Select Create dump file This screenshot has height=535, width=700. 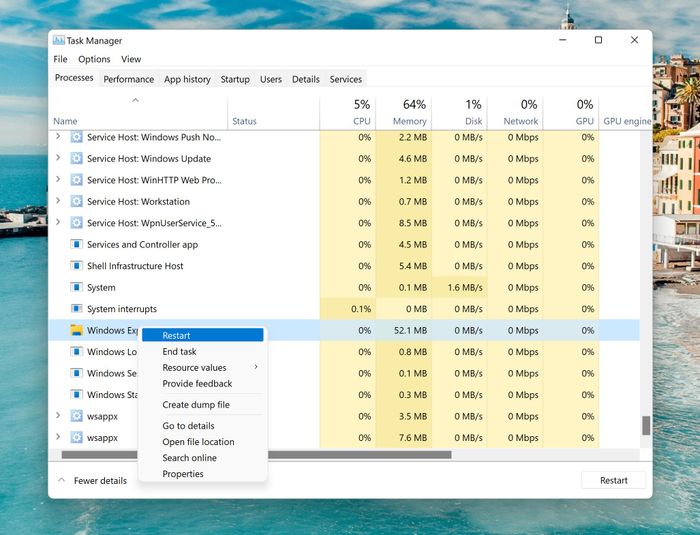[x=203, y=405]
